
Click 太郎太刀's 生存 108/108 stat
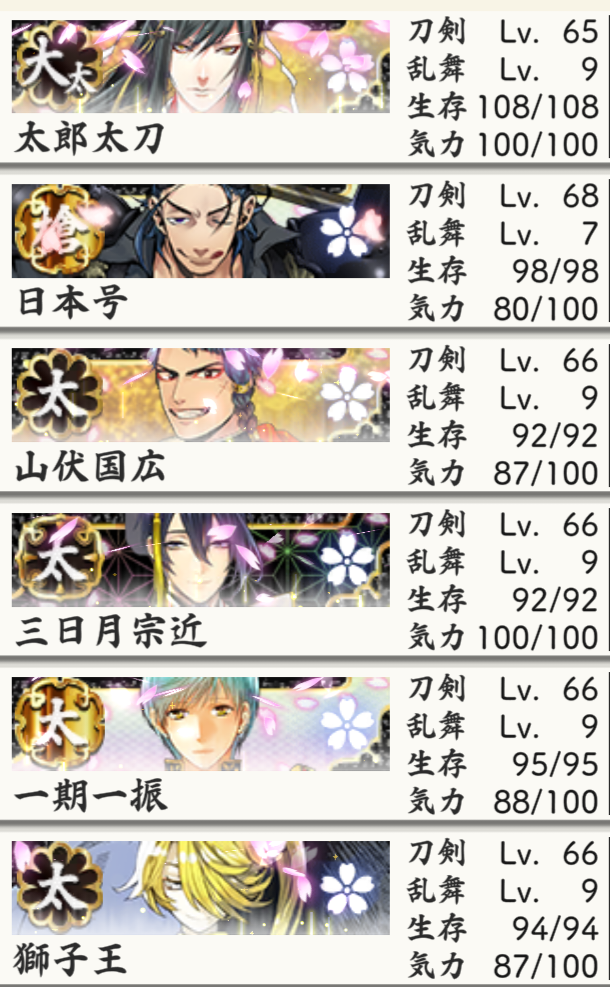(502, 106)
